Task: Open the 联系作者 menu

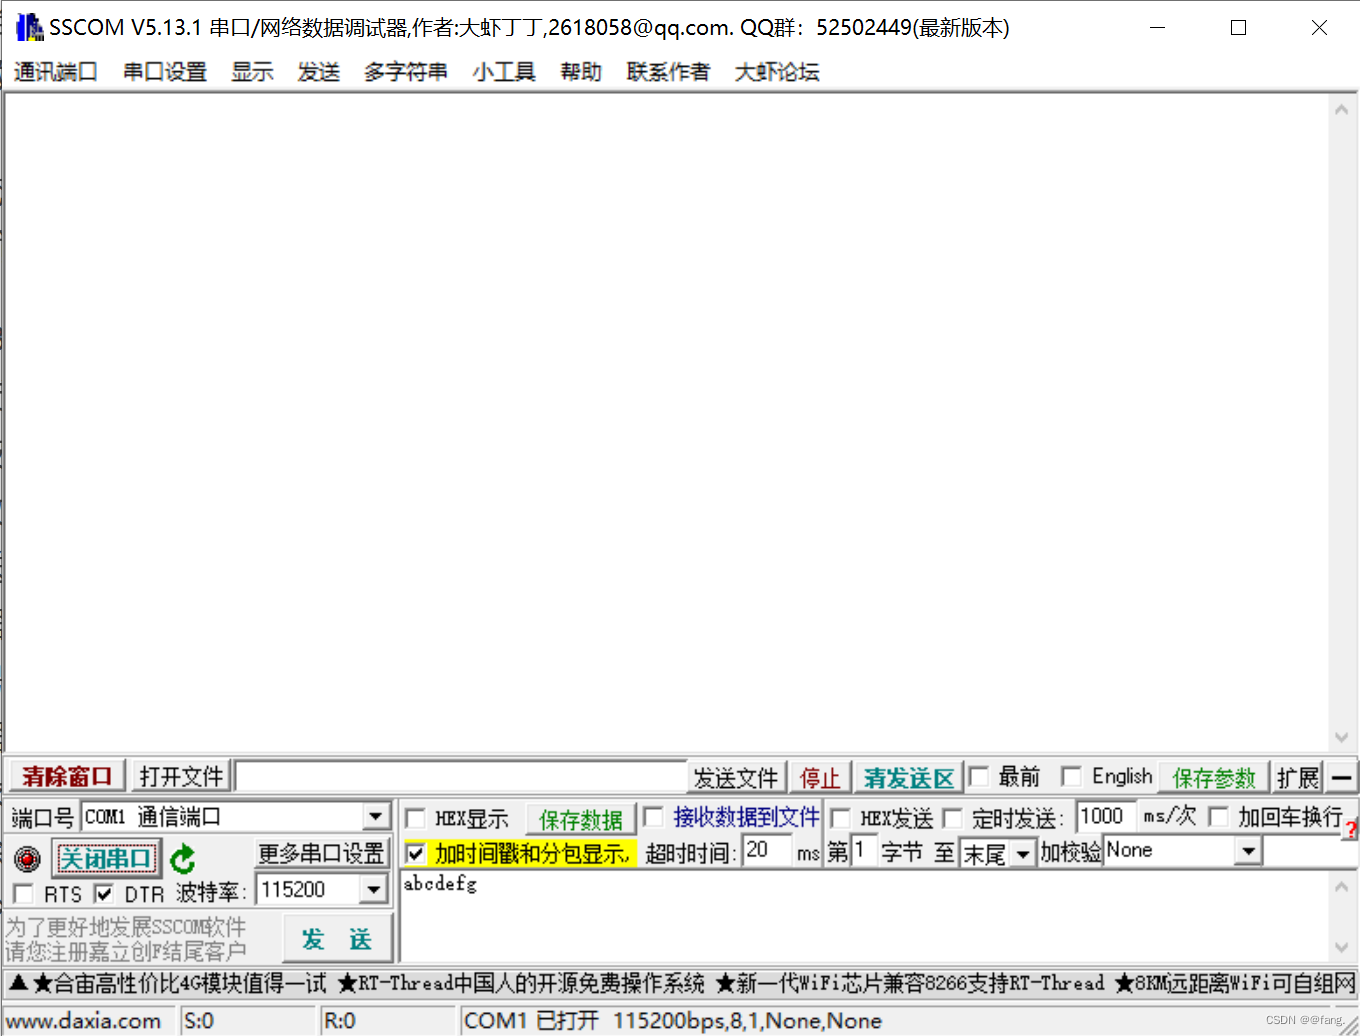Action: click(x=668, y=72)
